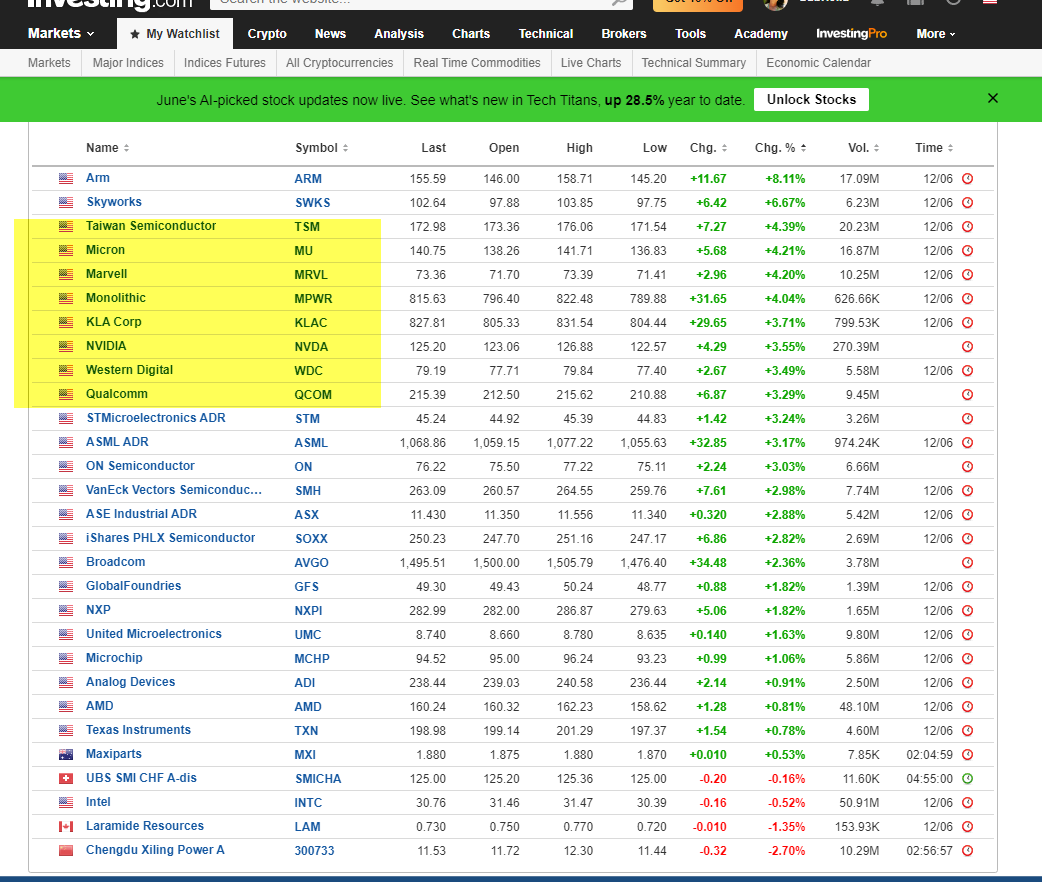
Task: Open the Analysis menu
Action: point(399,34)
